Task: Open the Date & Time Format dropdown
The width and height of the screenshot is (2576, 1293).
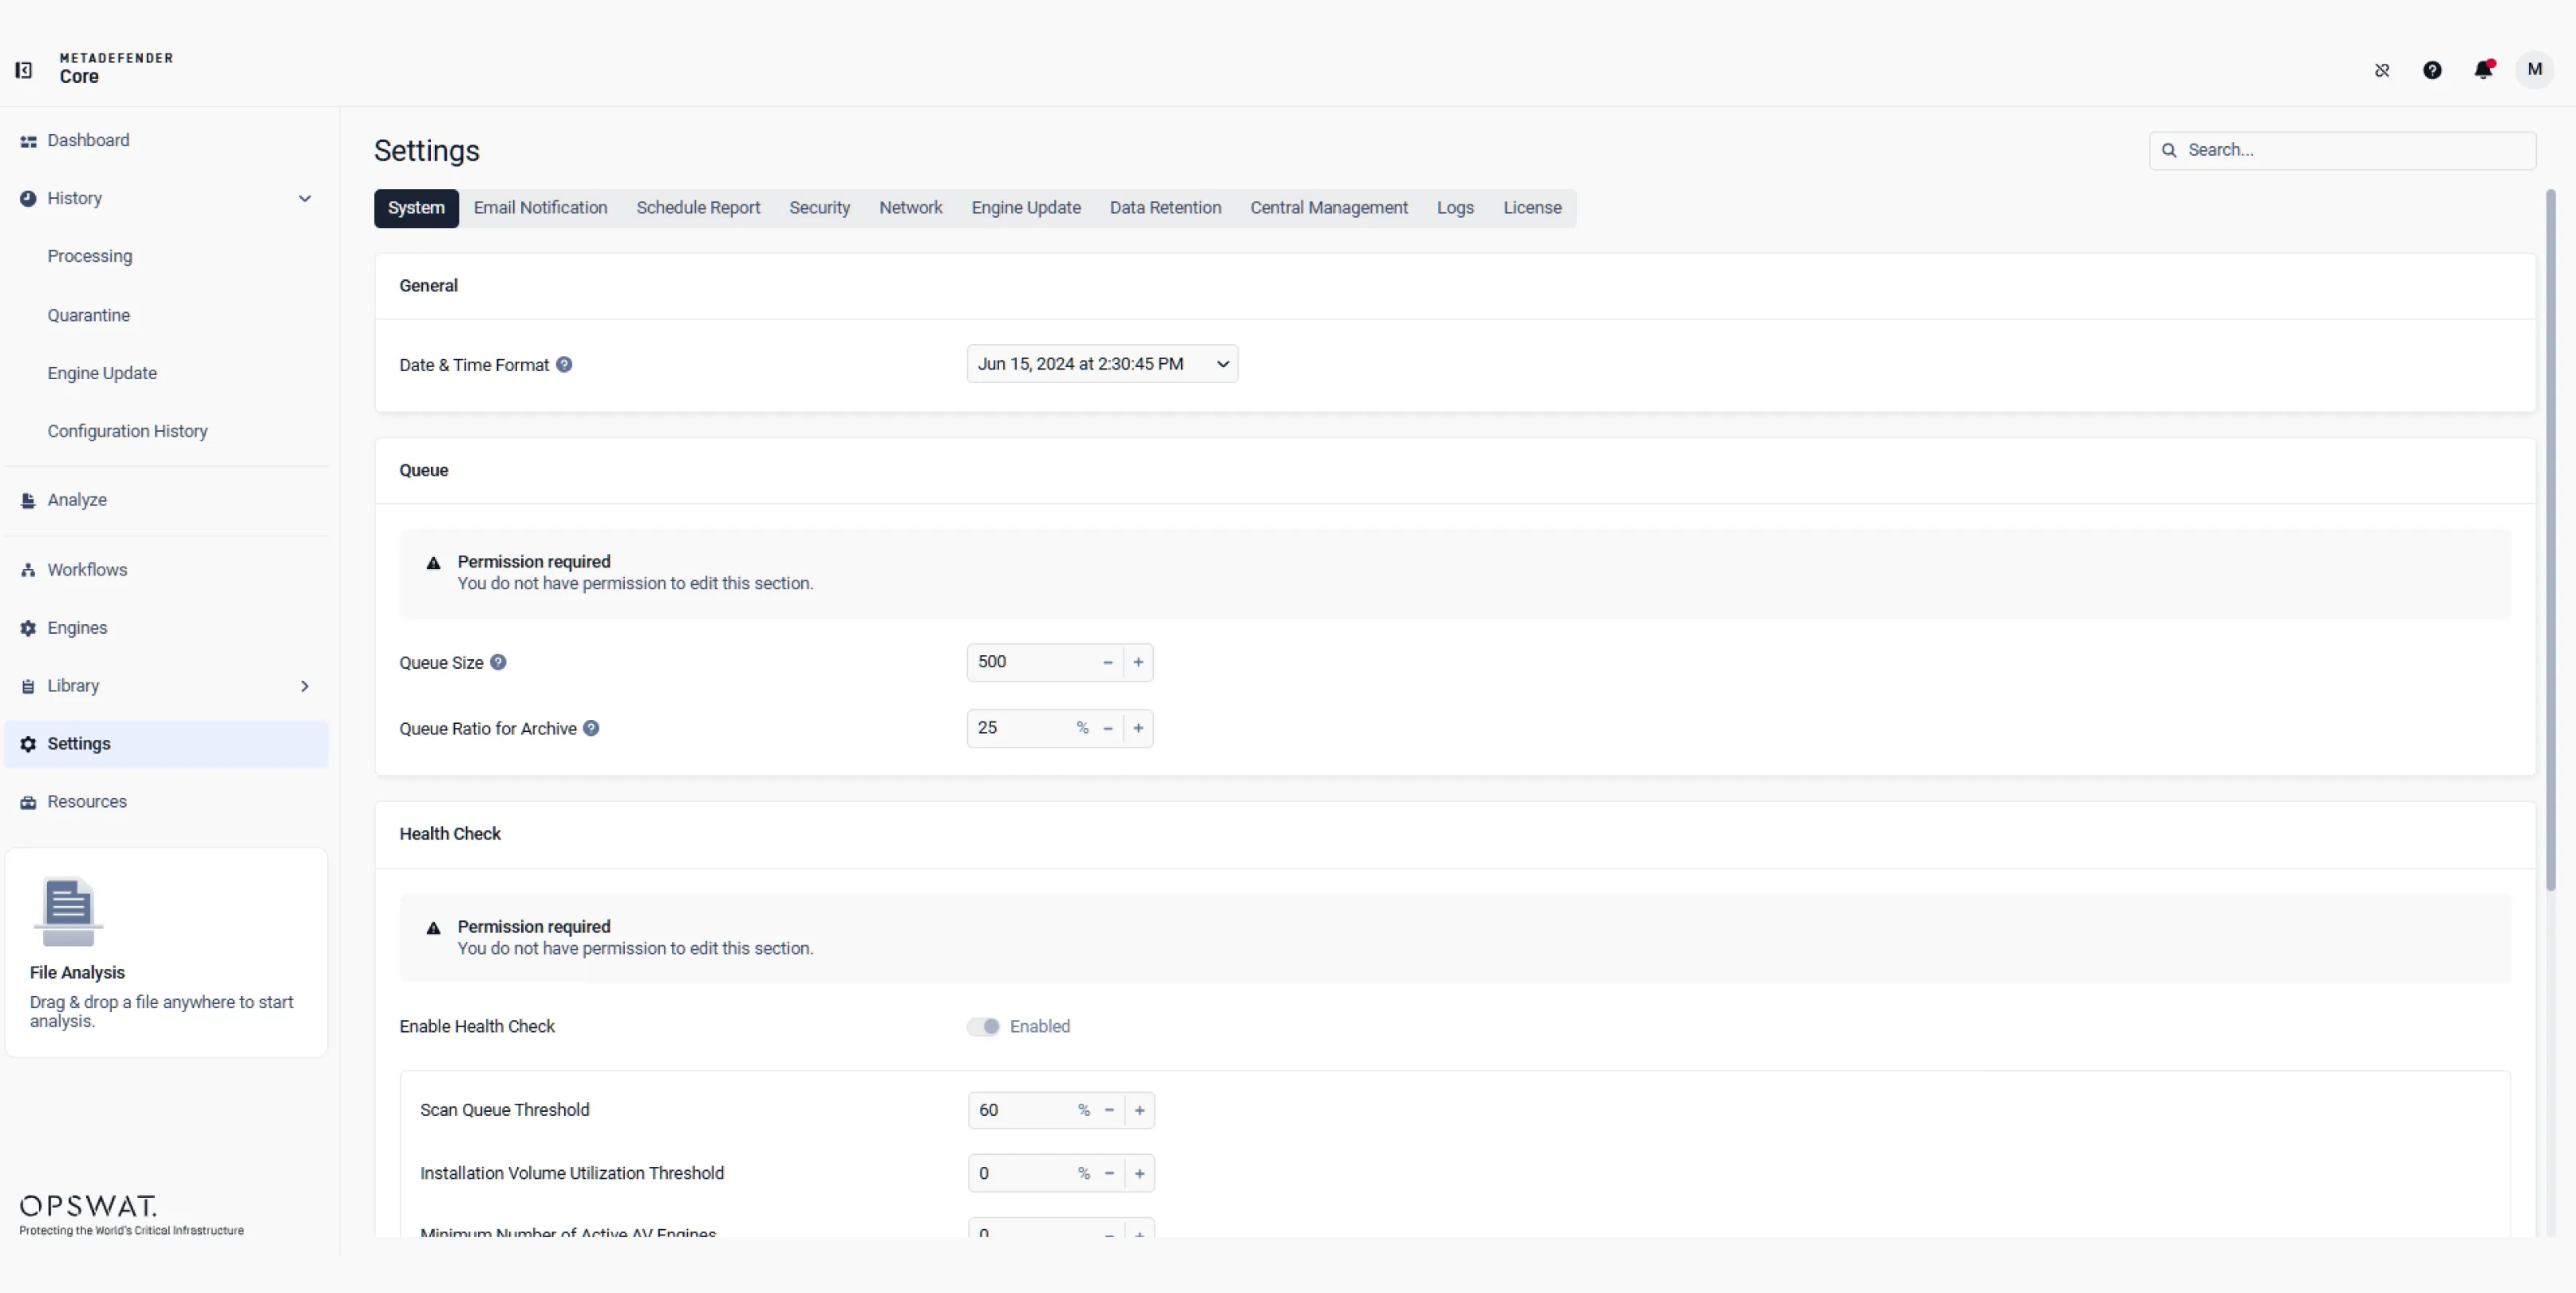Action: coord(1102,364)
